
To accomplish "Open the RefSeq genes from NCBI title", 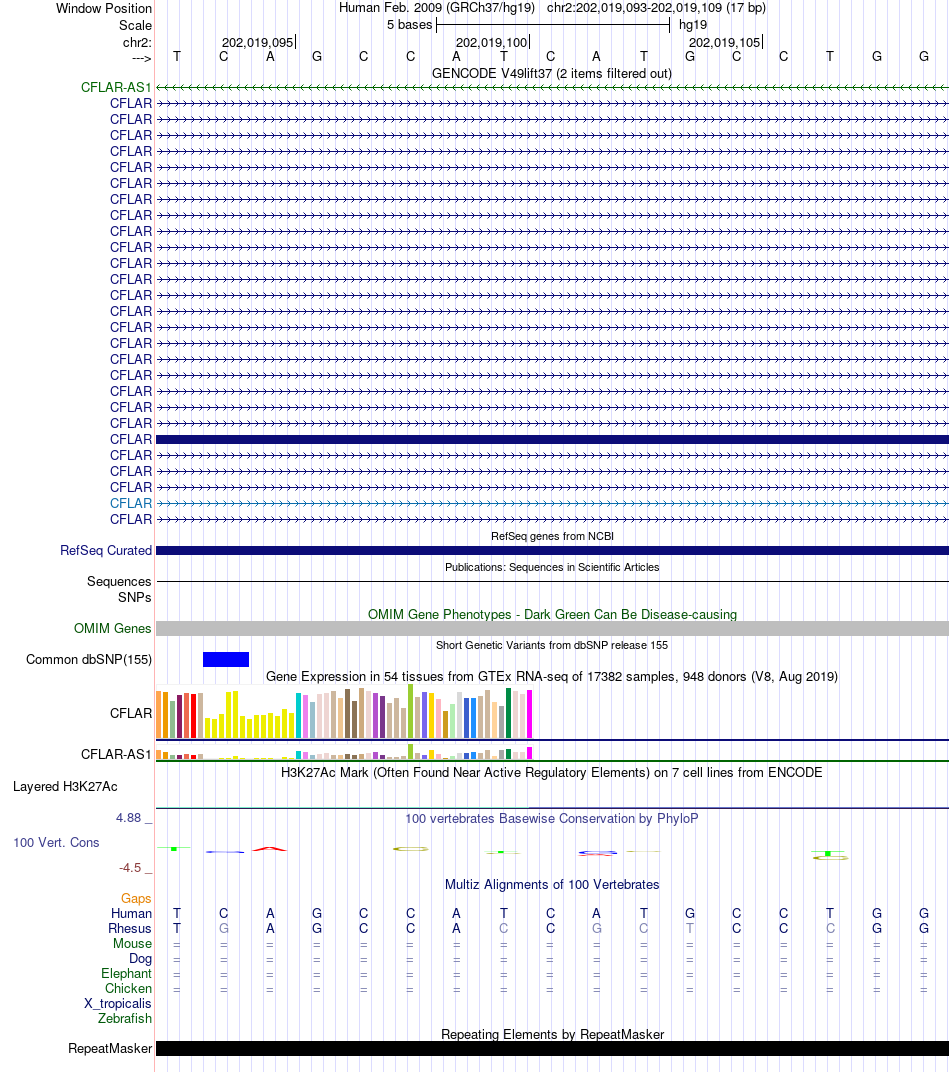I will 552,536.
